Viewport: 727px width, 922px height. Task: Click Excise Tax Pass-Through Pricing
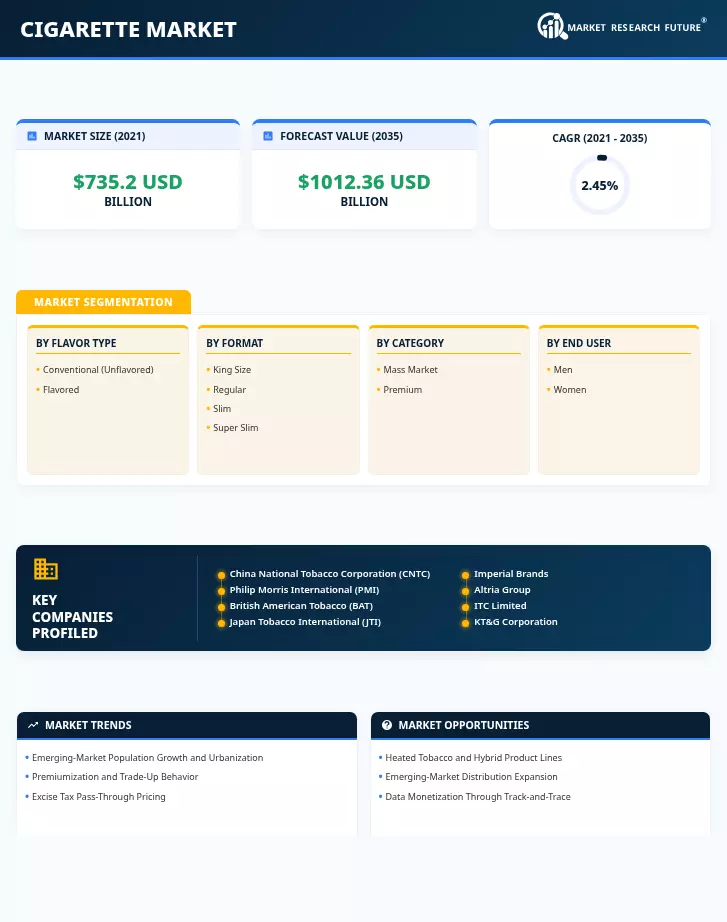tap(99, 797)
